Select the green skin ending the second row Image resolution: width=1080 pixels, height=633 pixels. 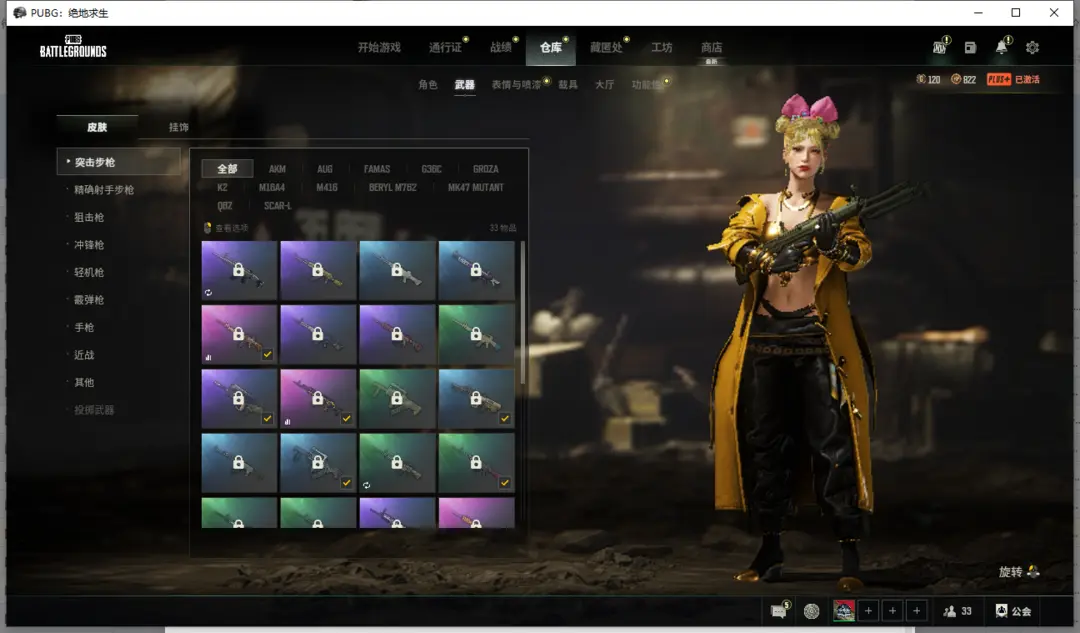[x=477, y=335]
